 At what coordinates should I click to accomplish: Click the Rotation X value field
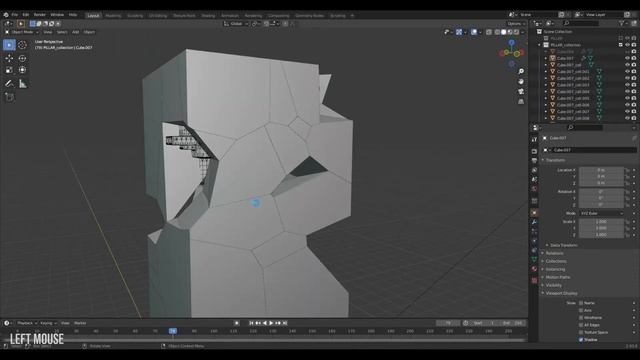pyautogui.click(x=602, y=191)
